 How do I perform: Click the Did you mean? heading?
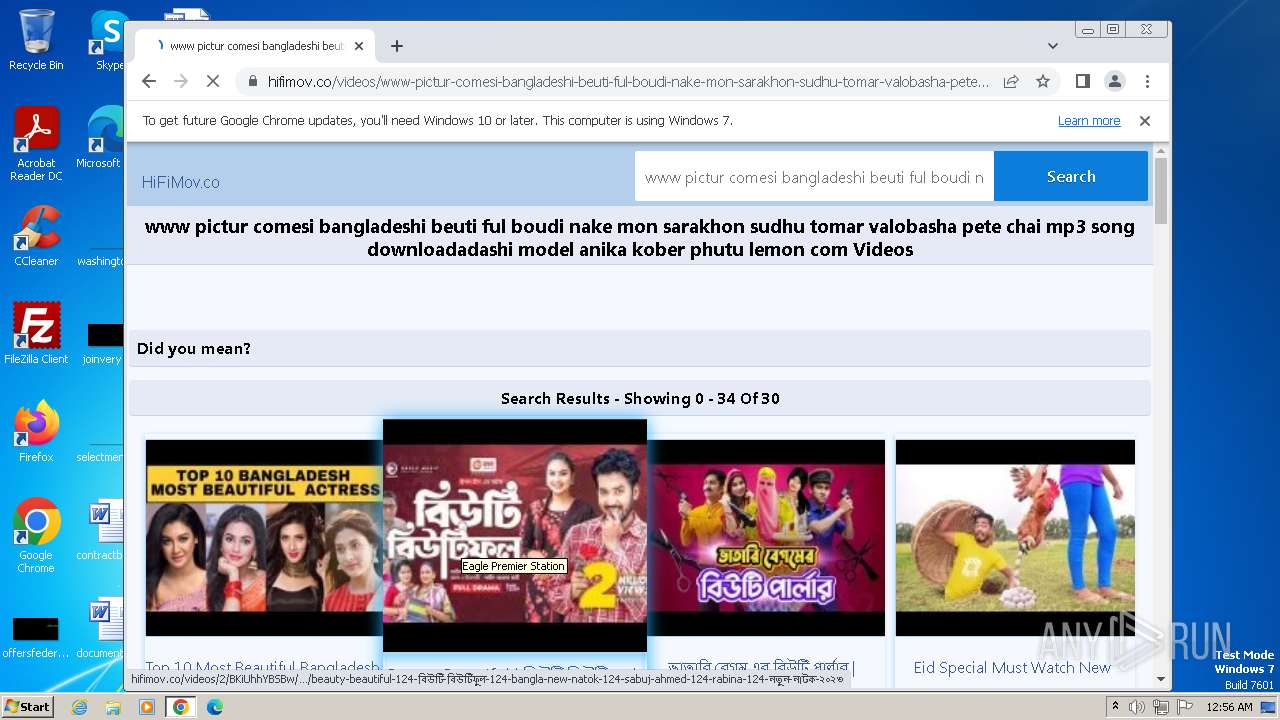click(x=194, y=348)
